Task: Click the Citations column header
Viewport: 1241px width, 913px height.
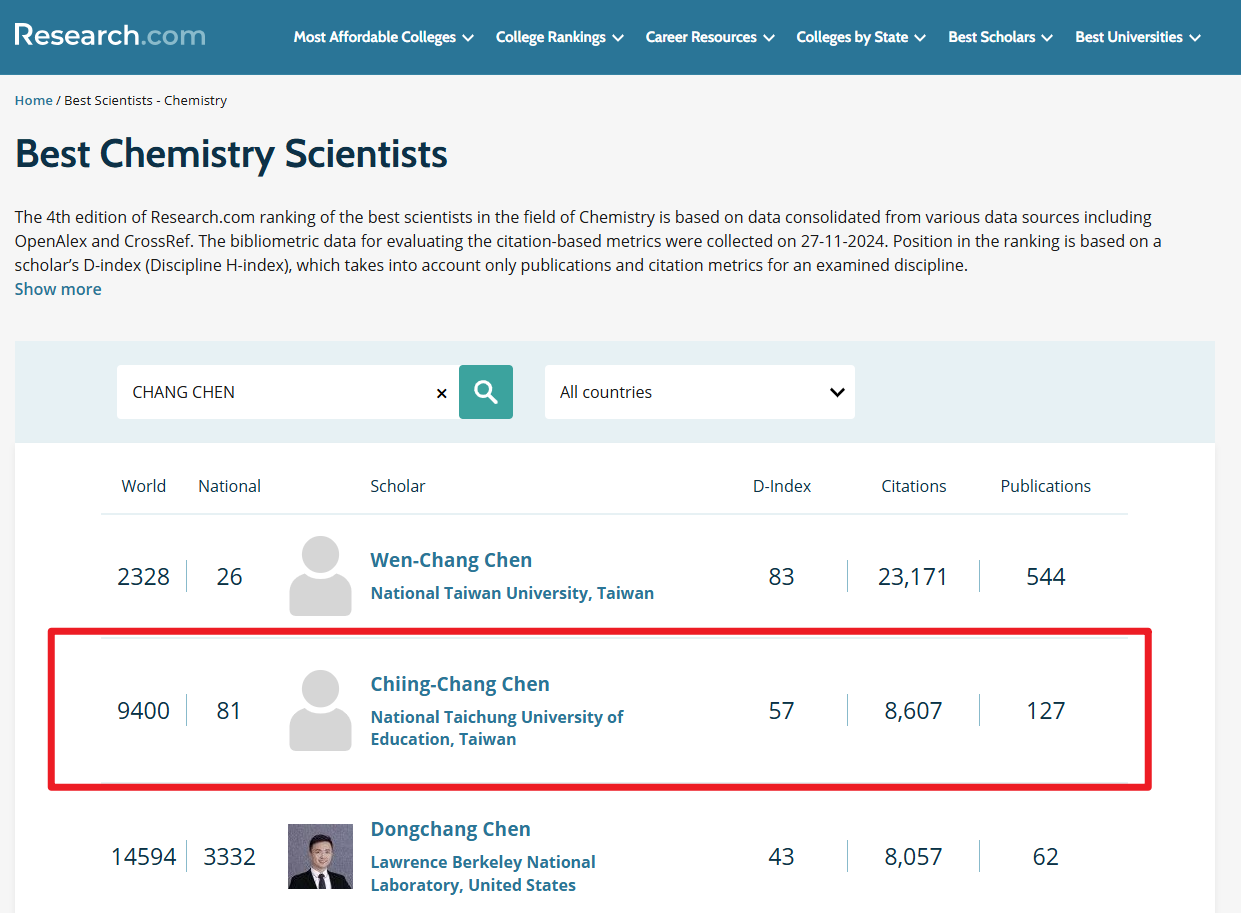Action: pos(914,486)
